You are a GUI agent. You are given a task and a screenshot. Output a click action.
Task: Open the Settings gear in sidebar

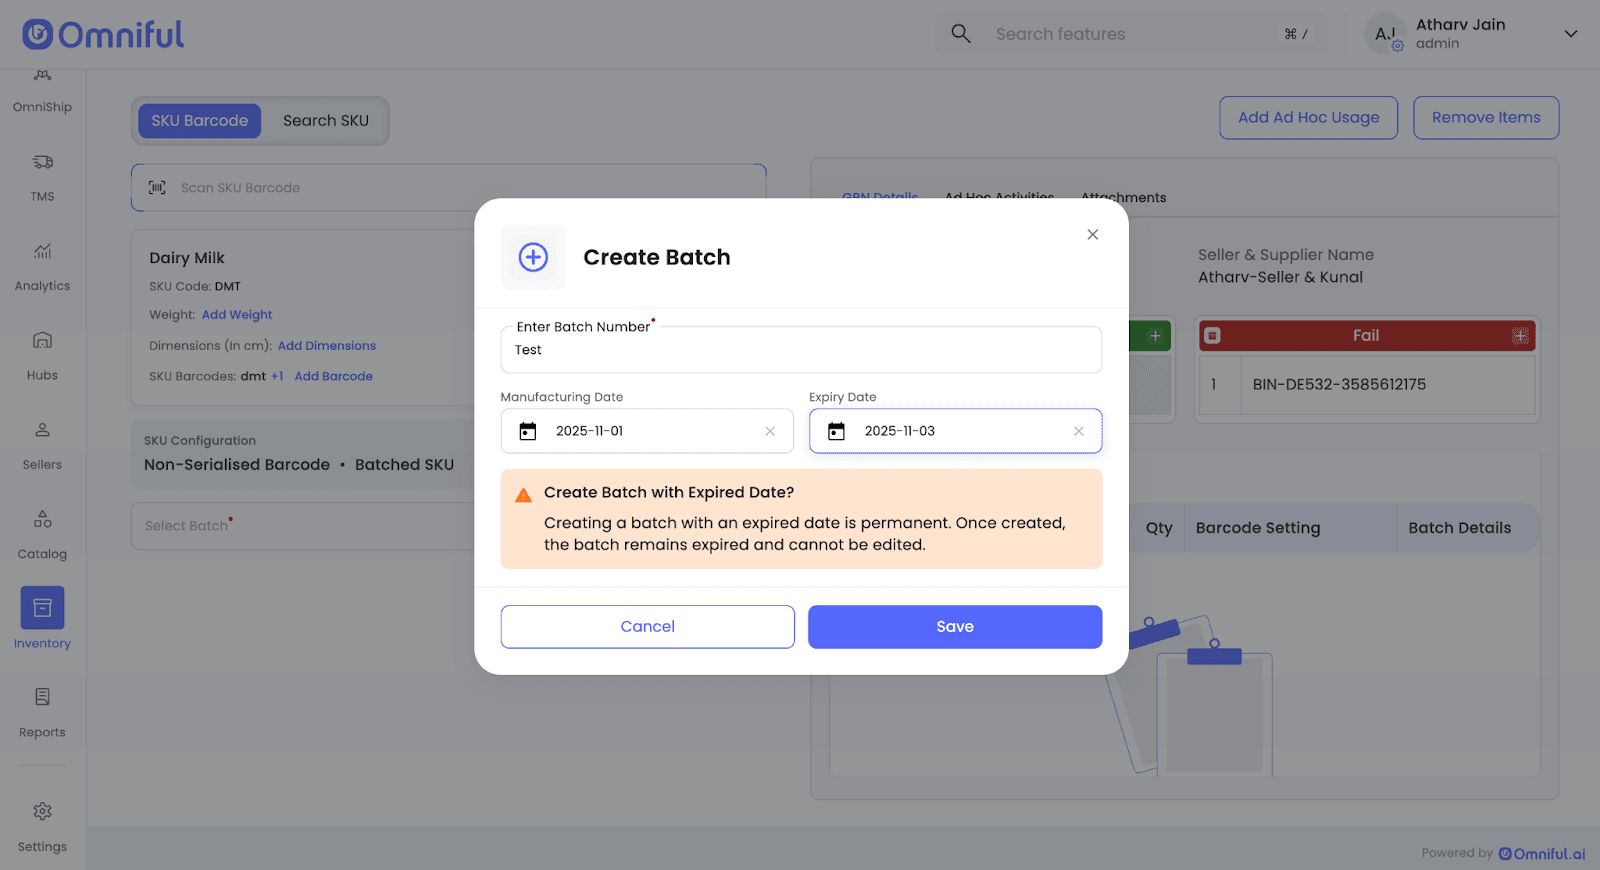tap(42, 812)
